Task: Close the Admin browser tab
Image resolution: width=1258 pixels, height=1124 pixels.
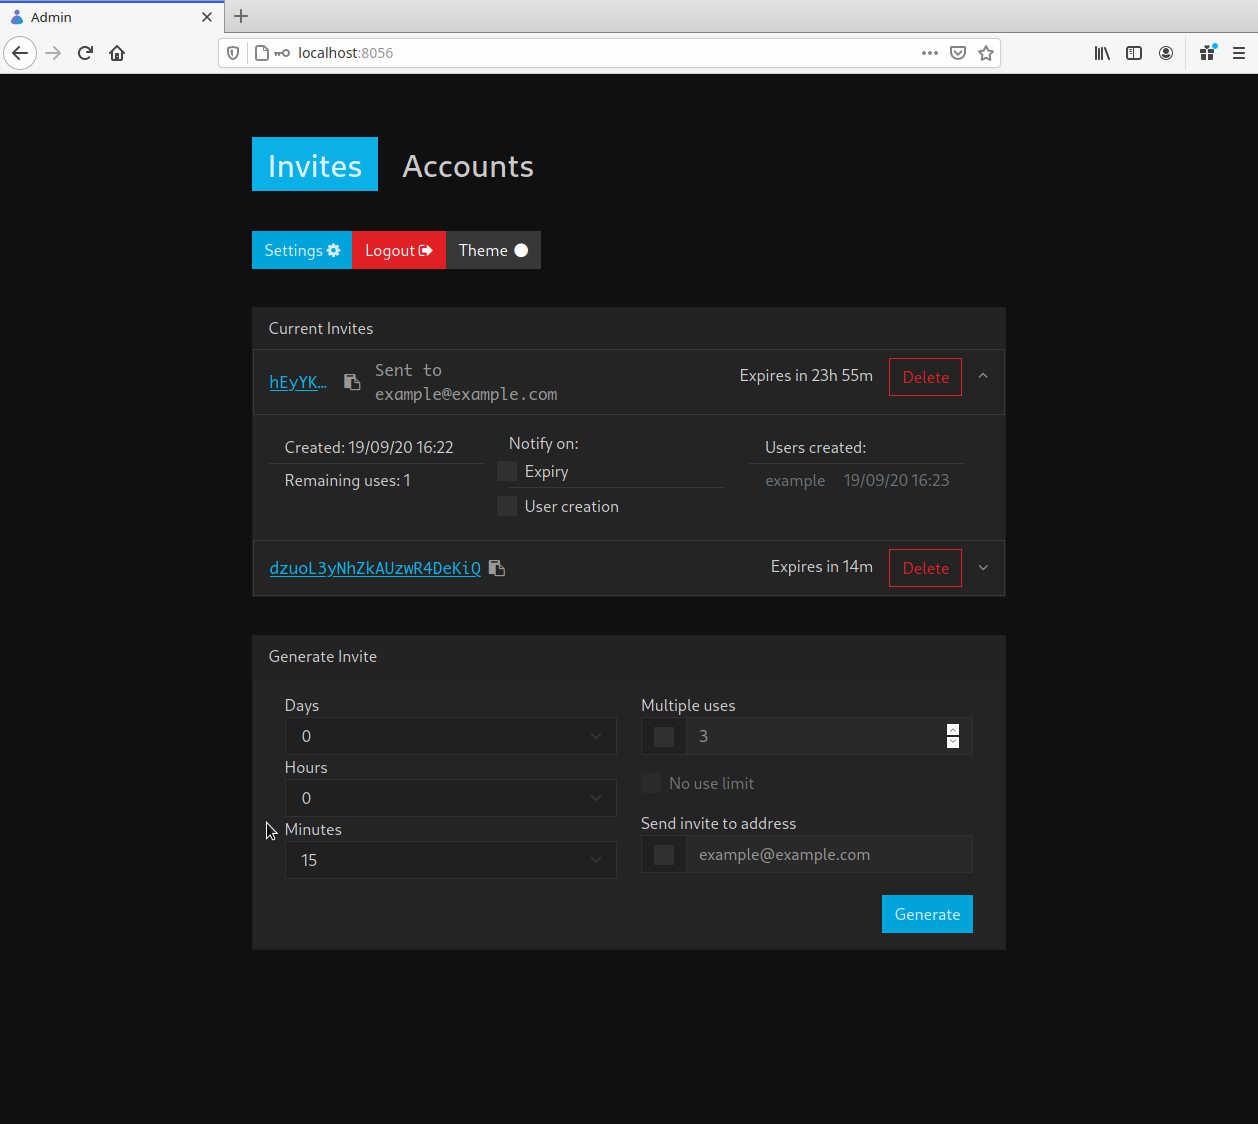Action: click(207, 17)
